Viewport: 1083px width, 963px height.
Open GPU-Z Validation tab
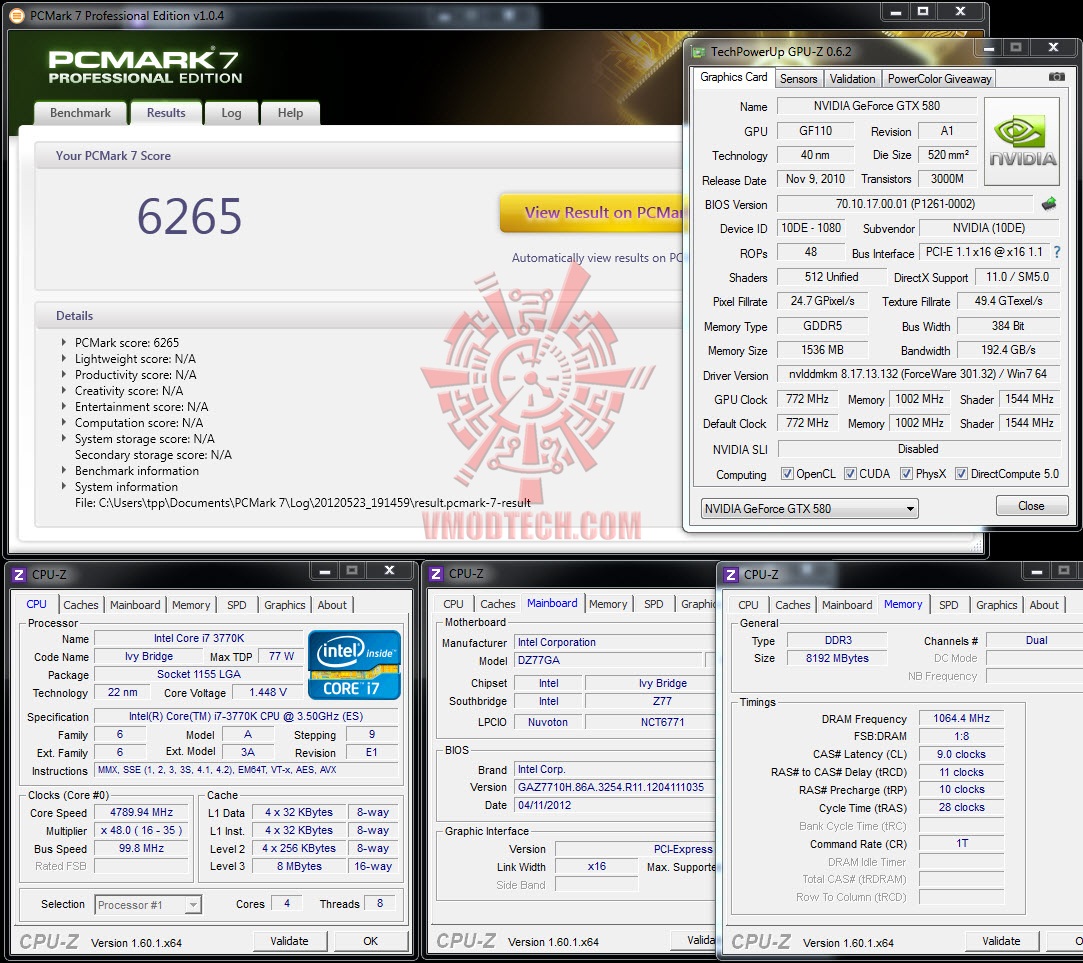pos(852,79)
